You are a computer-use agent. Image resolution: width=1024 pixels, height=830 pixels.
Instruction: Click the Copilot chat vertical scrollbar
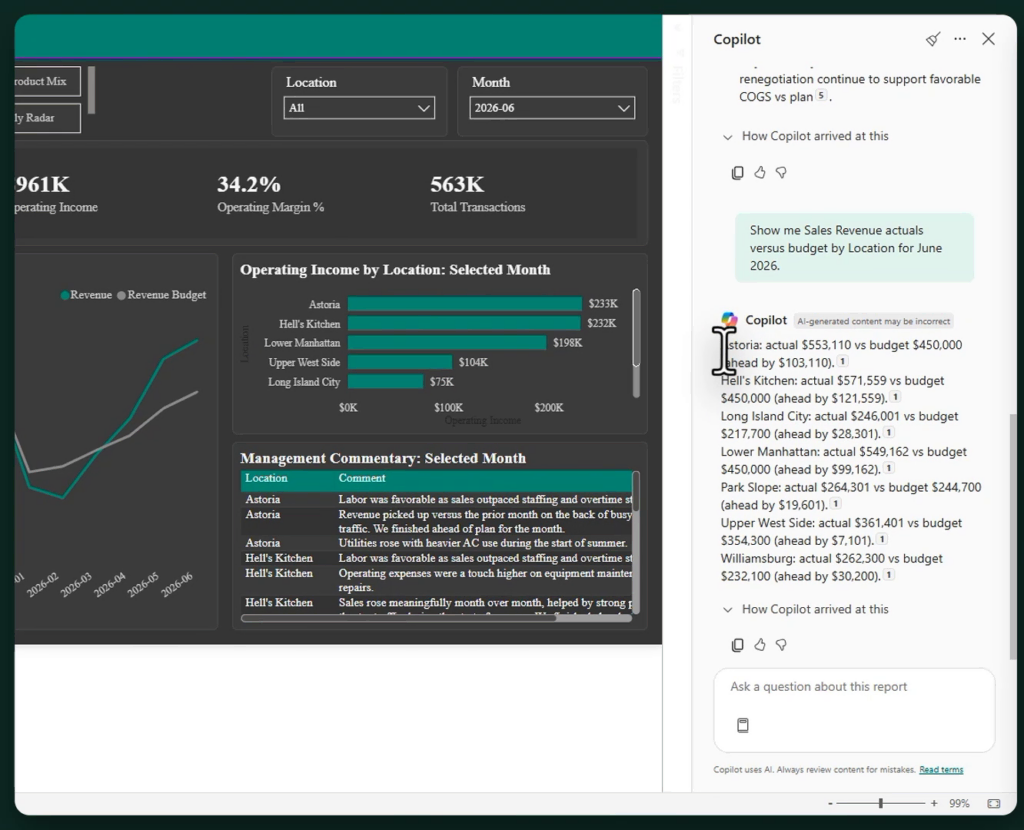(x=1014, y=535)
